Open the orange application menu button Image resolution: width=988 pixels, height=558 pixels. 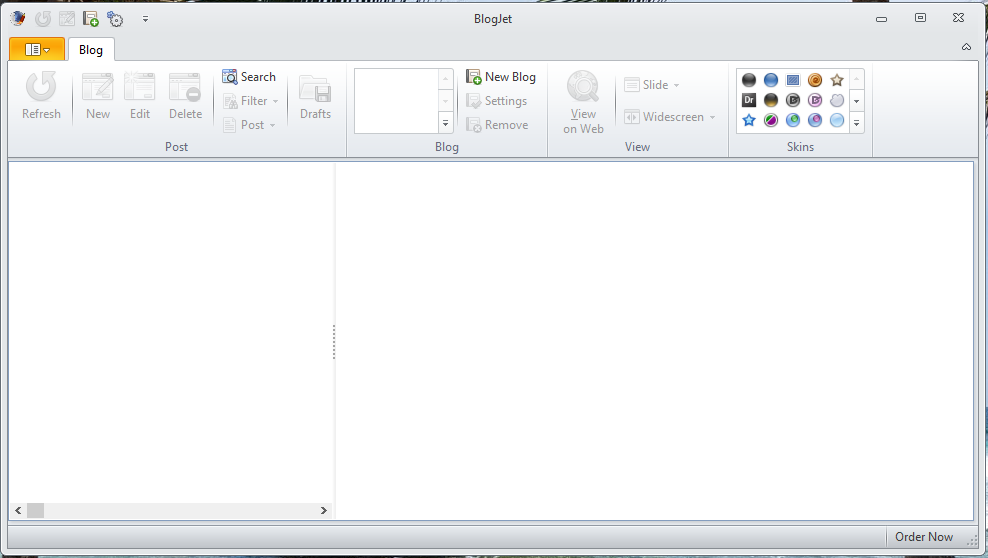pyautogui.click(x=37, y=49)
